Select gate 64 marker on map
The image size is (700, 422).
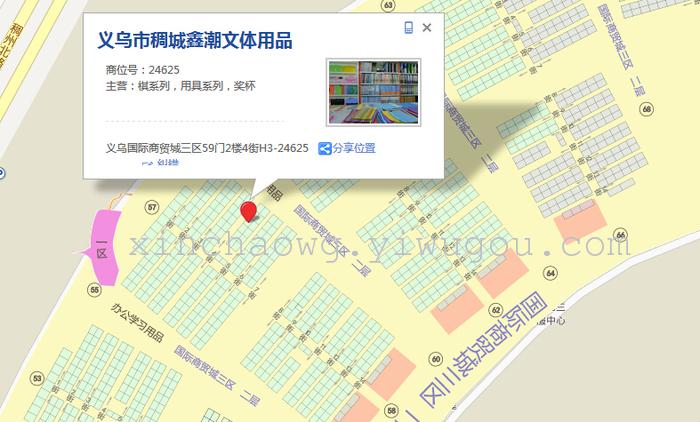point(549,272)
